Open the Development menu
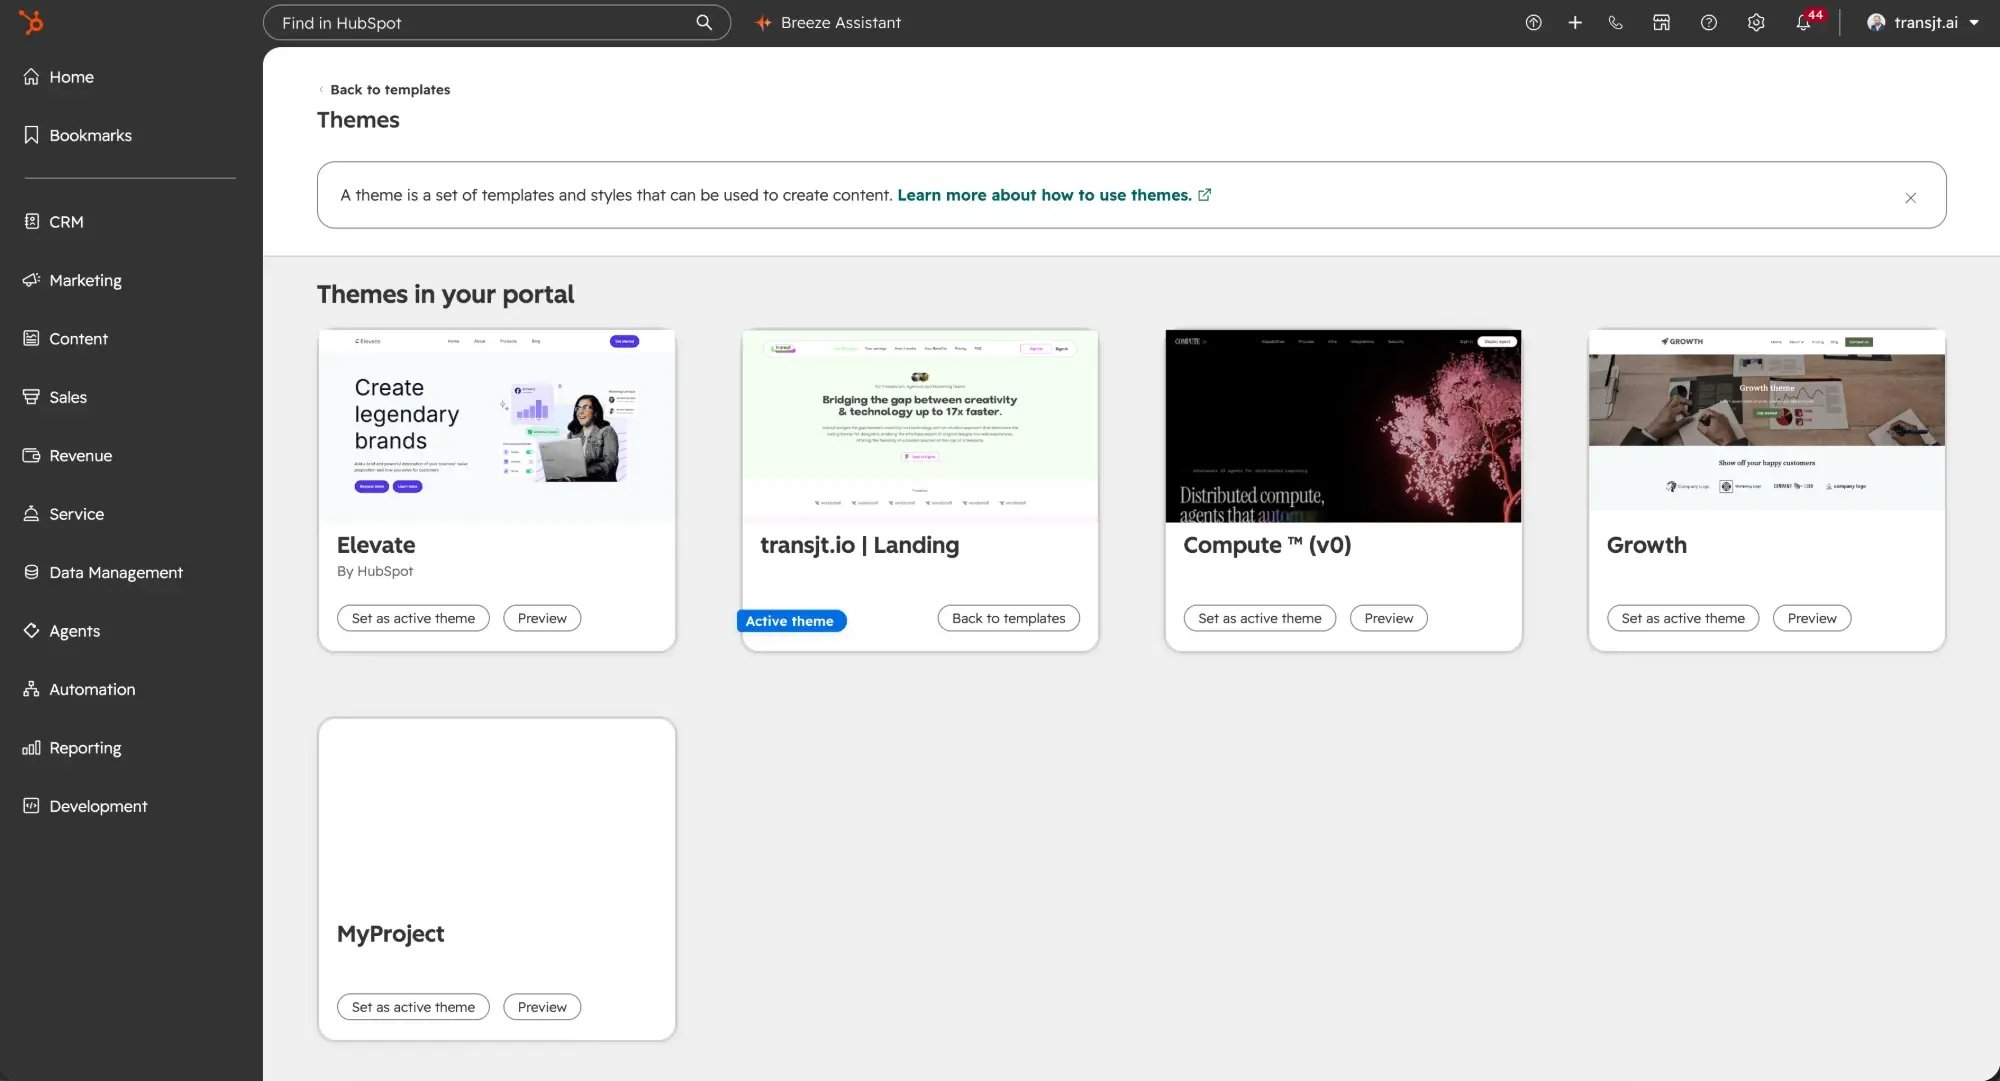Image resolution: width=2000 pixels, height=1081 pixels. (84, 806)
